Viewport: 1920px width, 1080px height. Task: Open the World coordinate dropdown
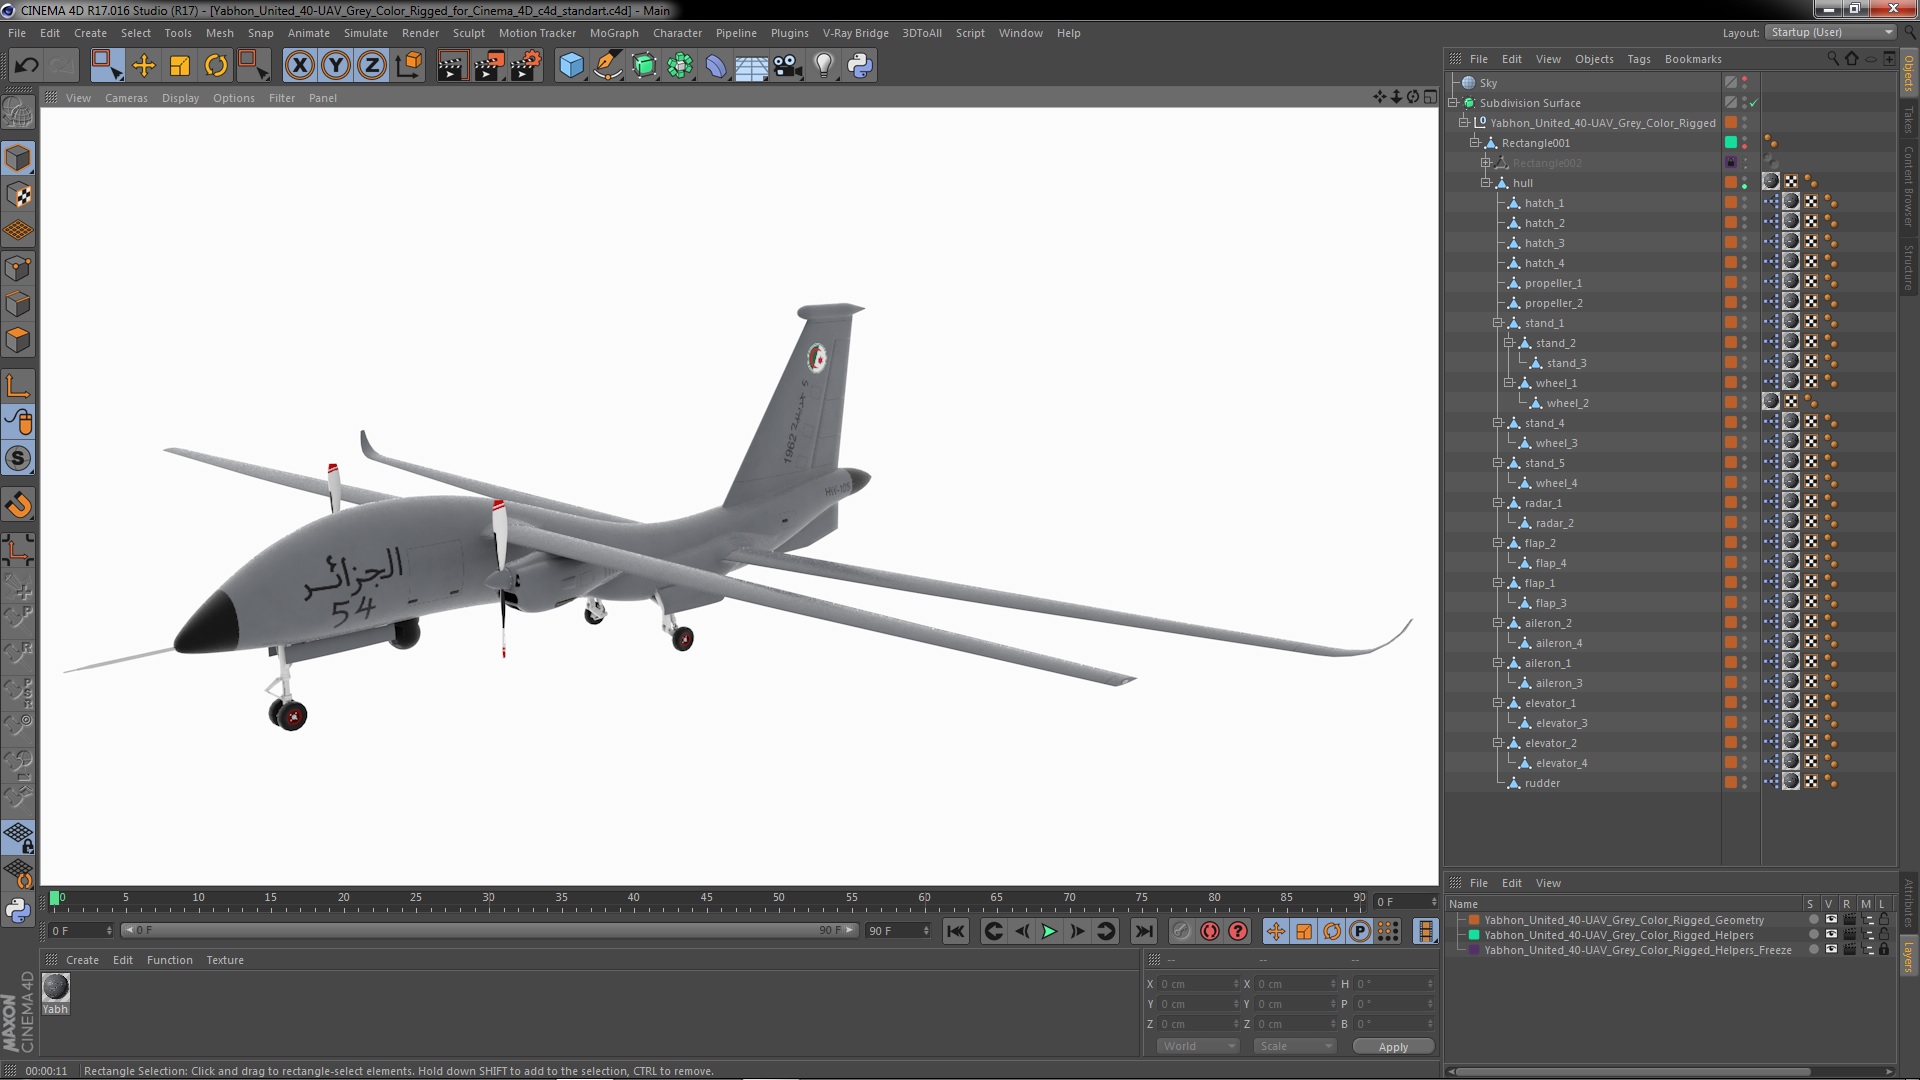(1197, 1046)
